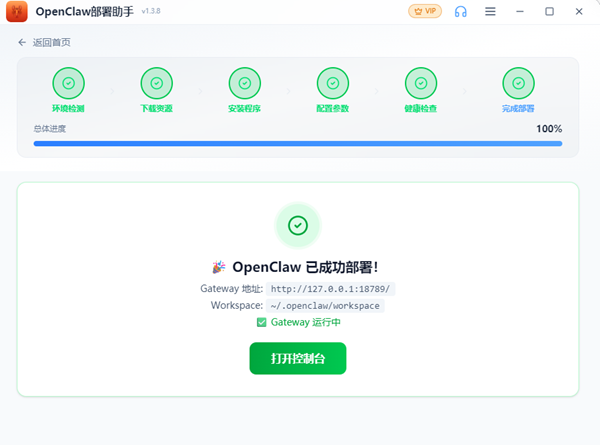This screenshot has height=445, width=600.
Task: Click the 配置参数 step label
Action: (333, 109)
